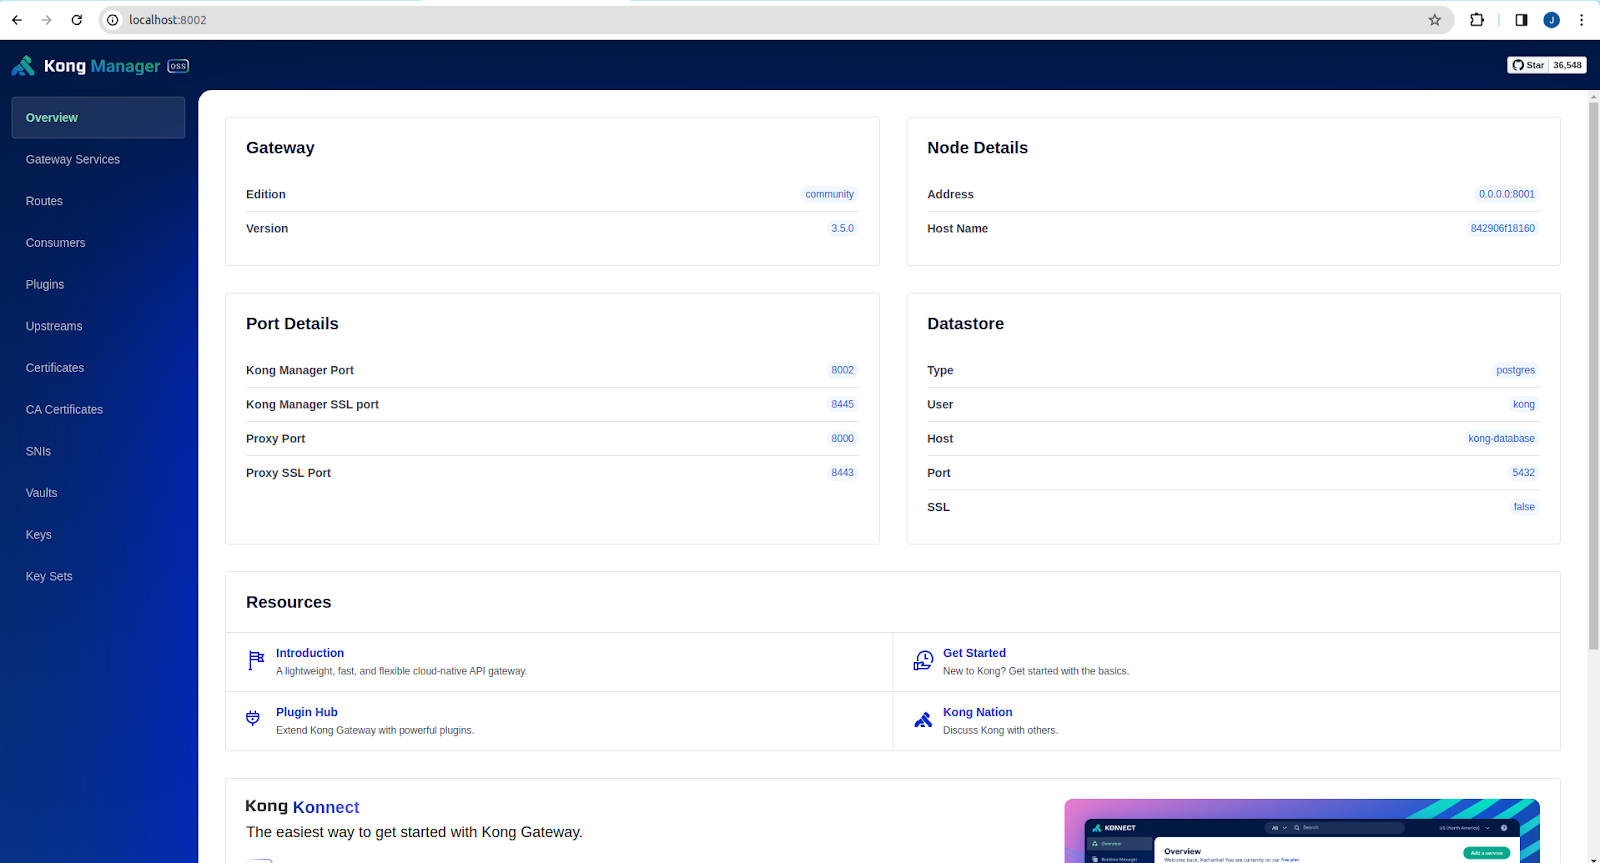Open the Overview sidebar item

(x=98, y=118)
